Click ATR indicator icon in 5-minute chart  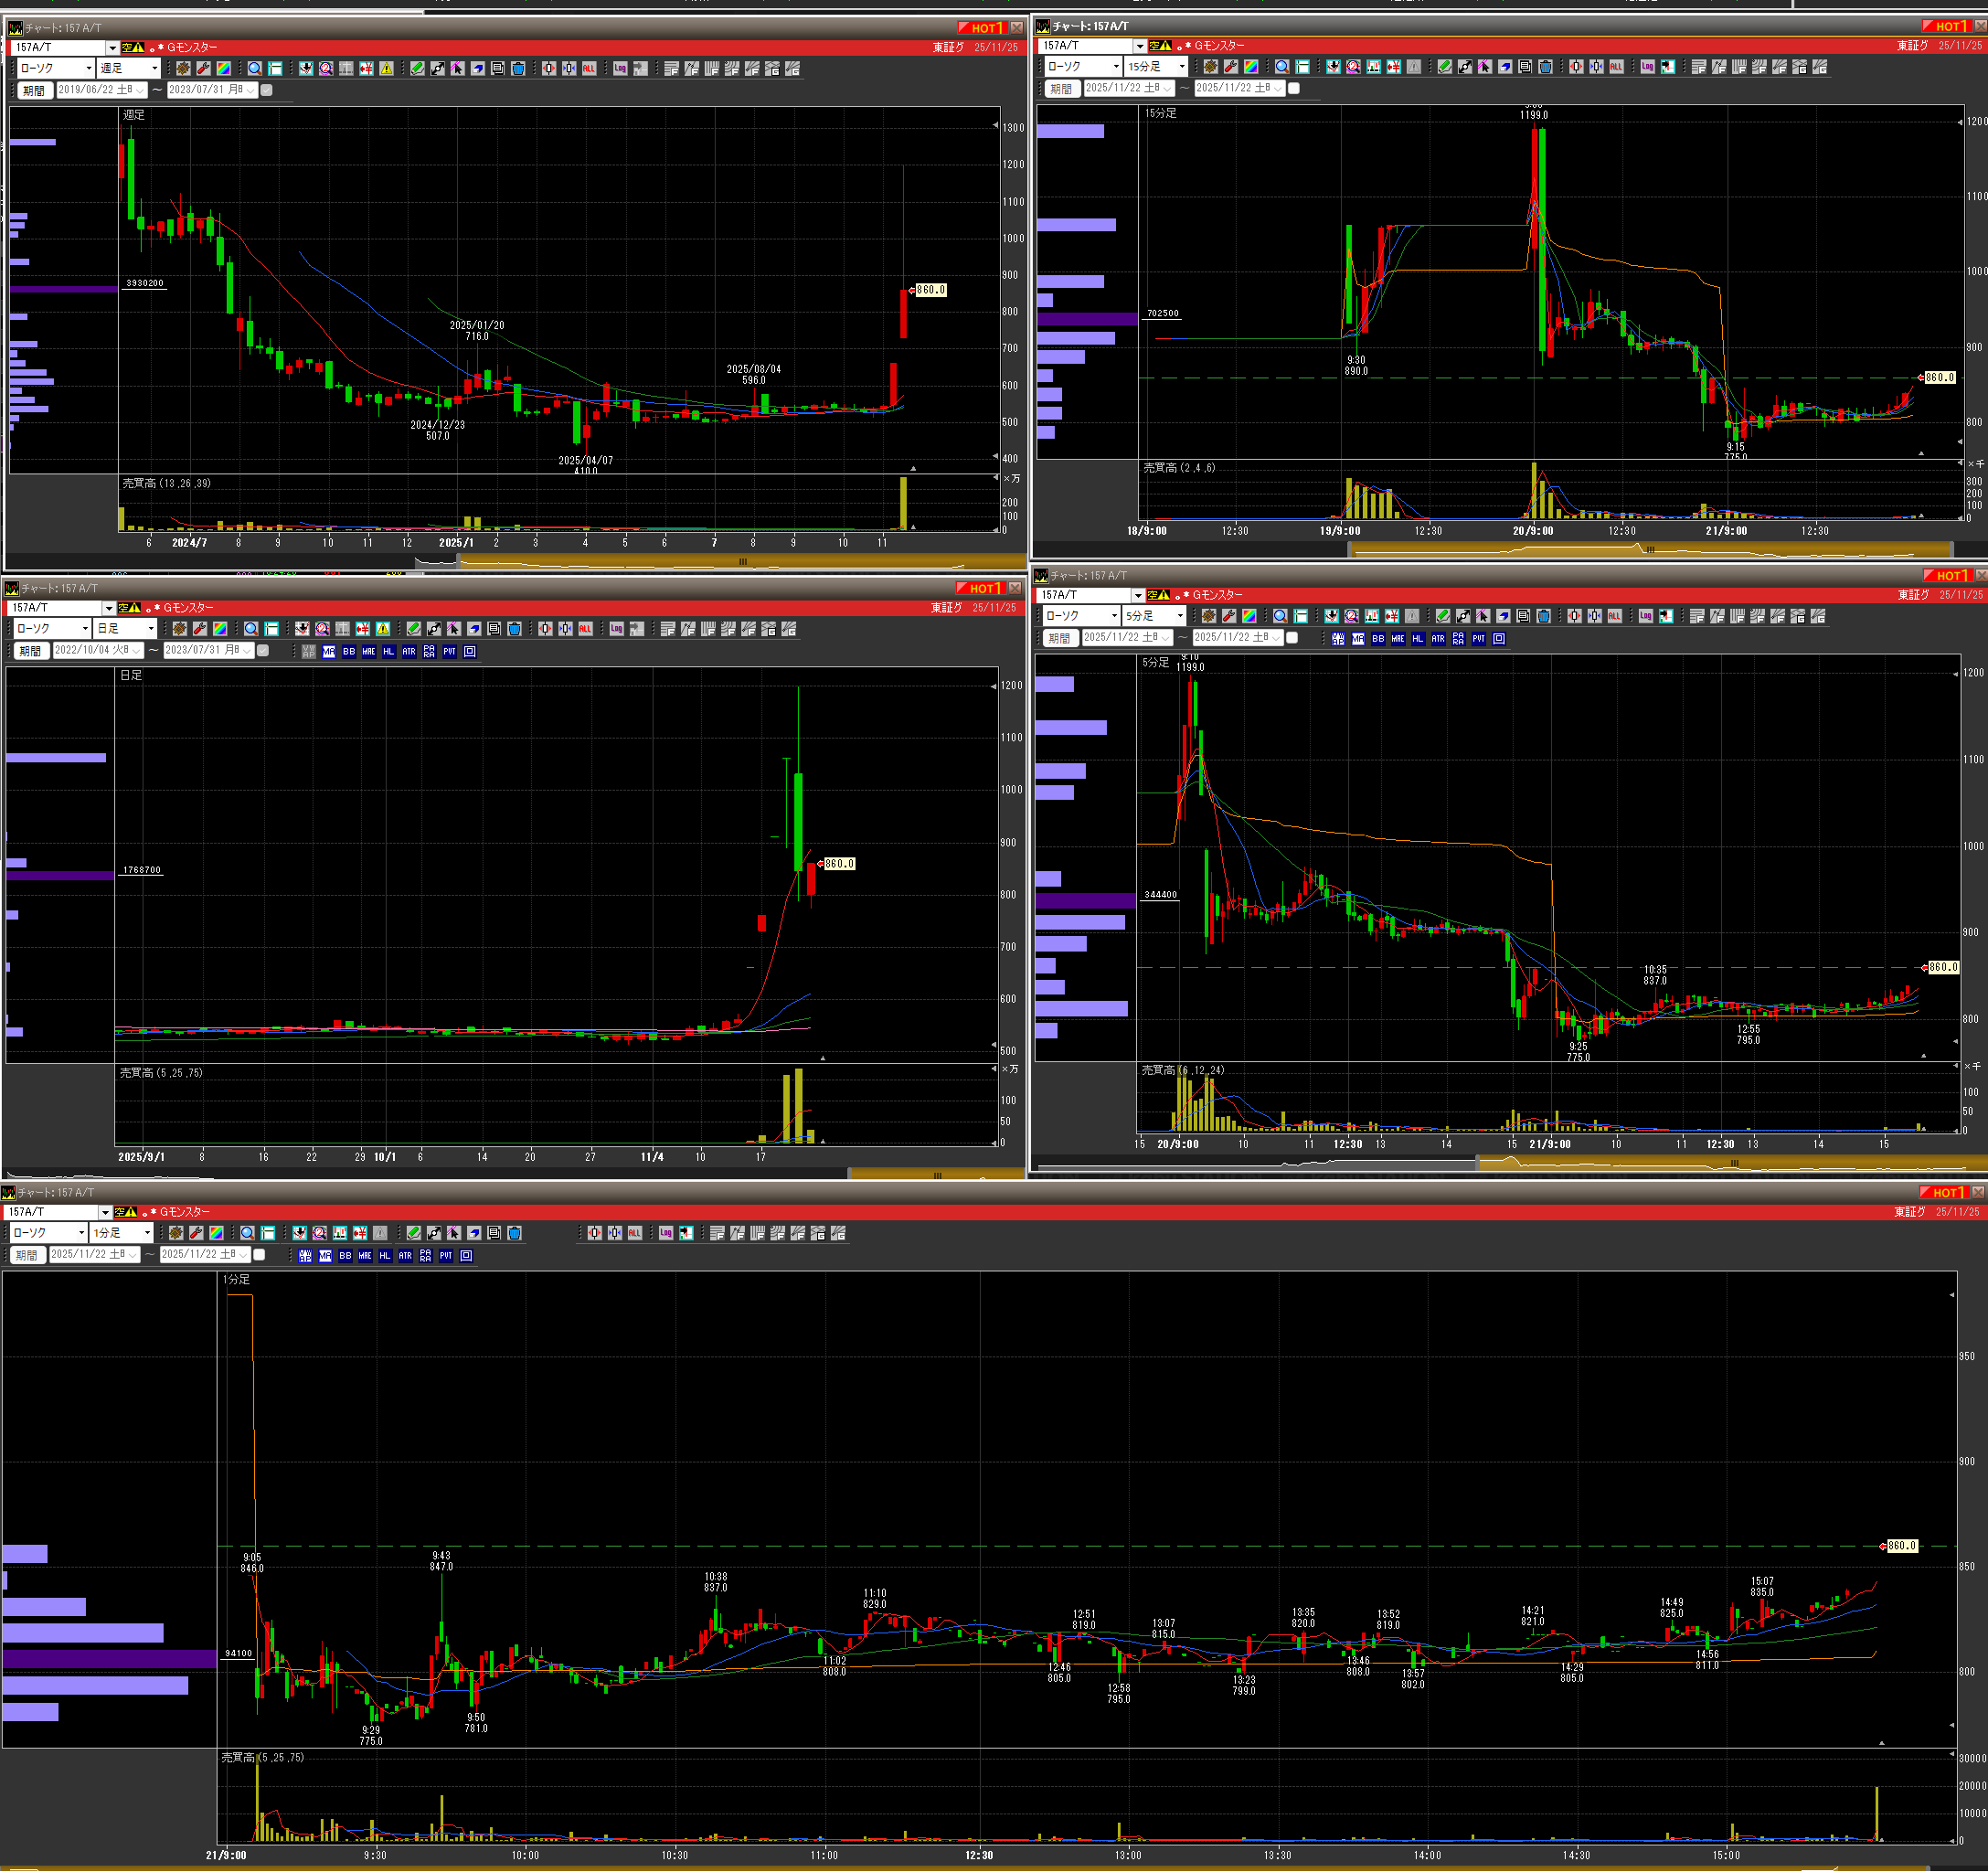[1437, 638]
